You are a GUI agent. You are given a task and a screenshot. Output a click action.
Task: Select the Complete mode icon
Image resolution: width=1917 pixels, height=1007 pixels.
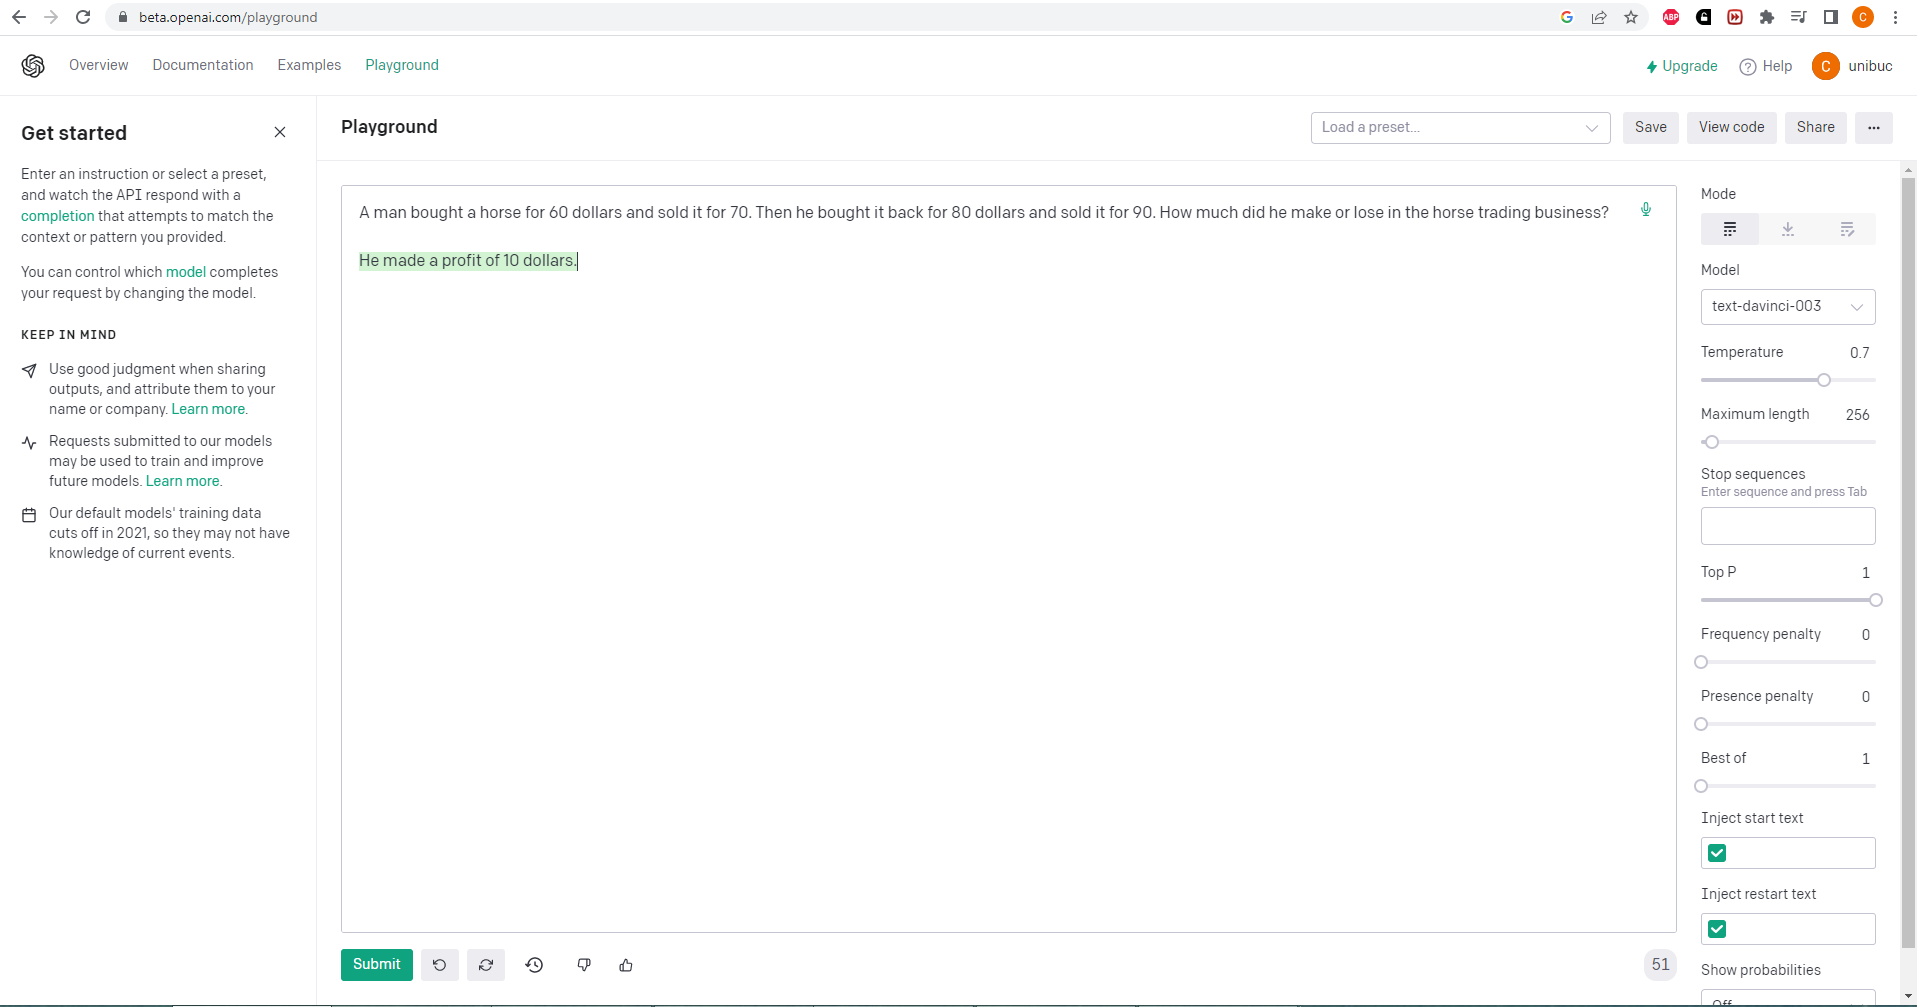[x=1730, y=229]
